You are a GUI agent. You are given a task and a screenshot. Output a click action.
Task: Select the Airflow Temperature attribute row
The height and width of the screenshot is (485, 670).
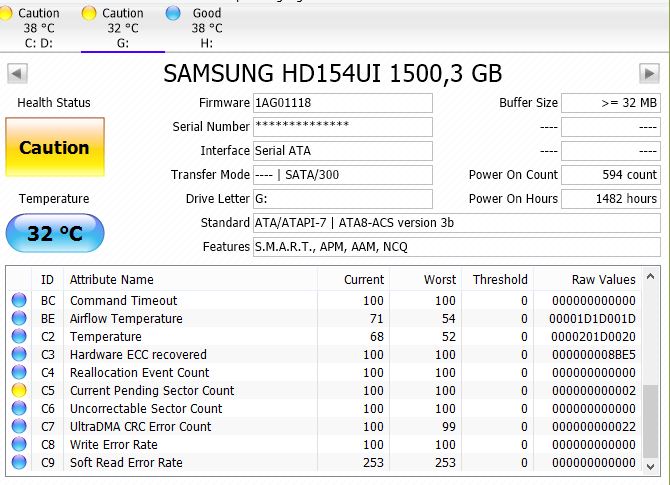[323, 318]
